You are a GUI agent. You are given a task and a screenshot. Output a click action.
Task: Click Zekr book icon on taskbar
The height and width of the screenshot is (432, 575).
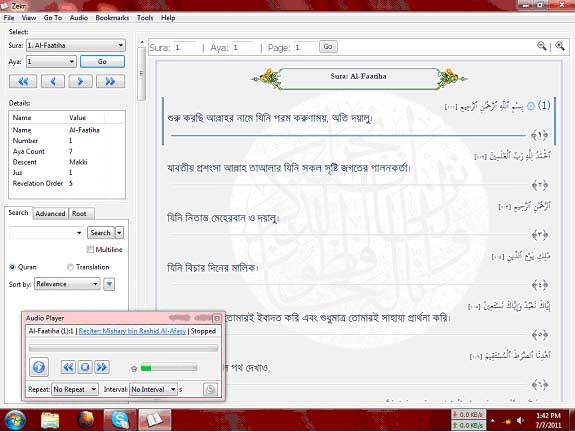(x=154, y=420)
